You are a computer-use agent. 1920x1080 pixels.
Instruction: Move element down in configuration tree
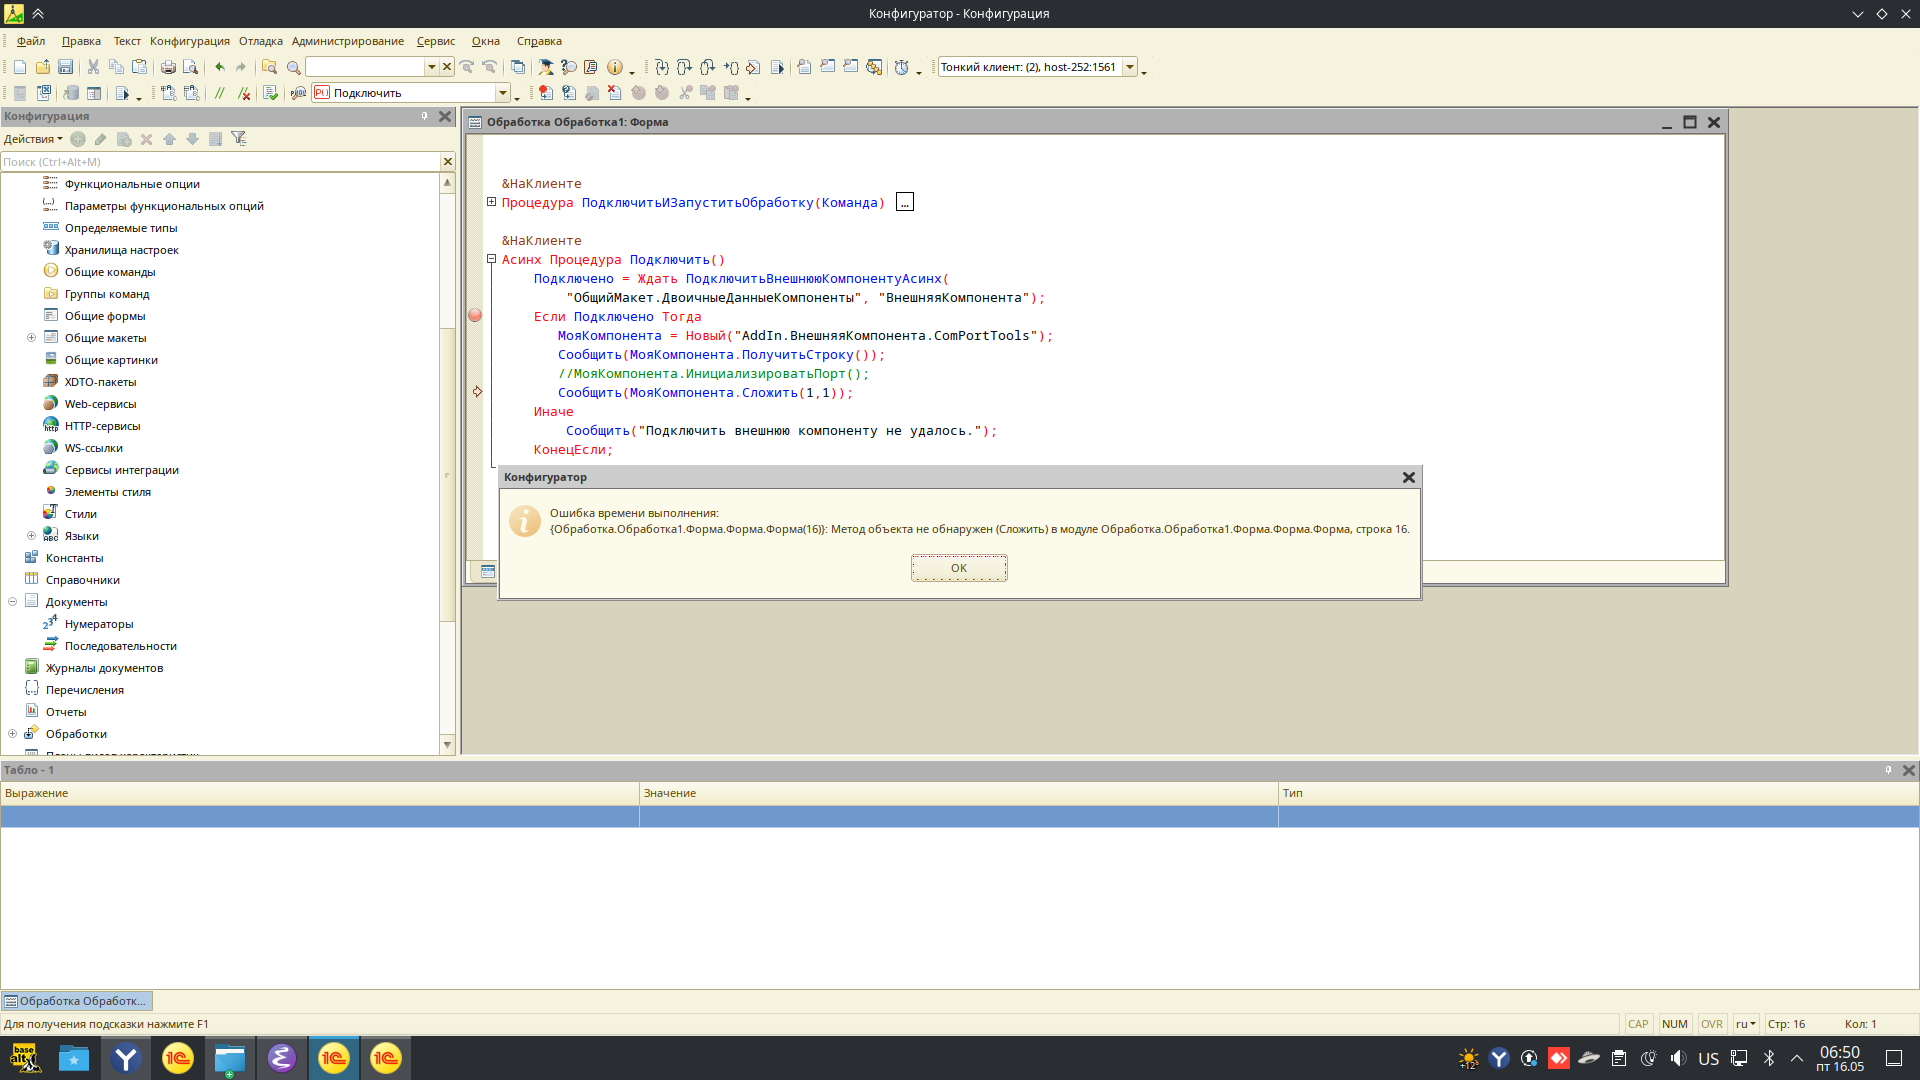click(192, 139)
